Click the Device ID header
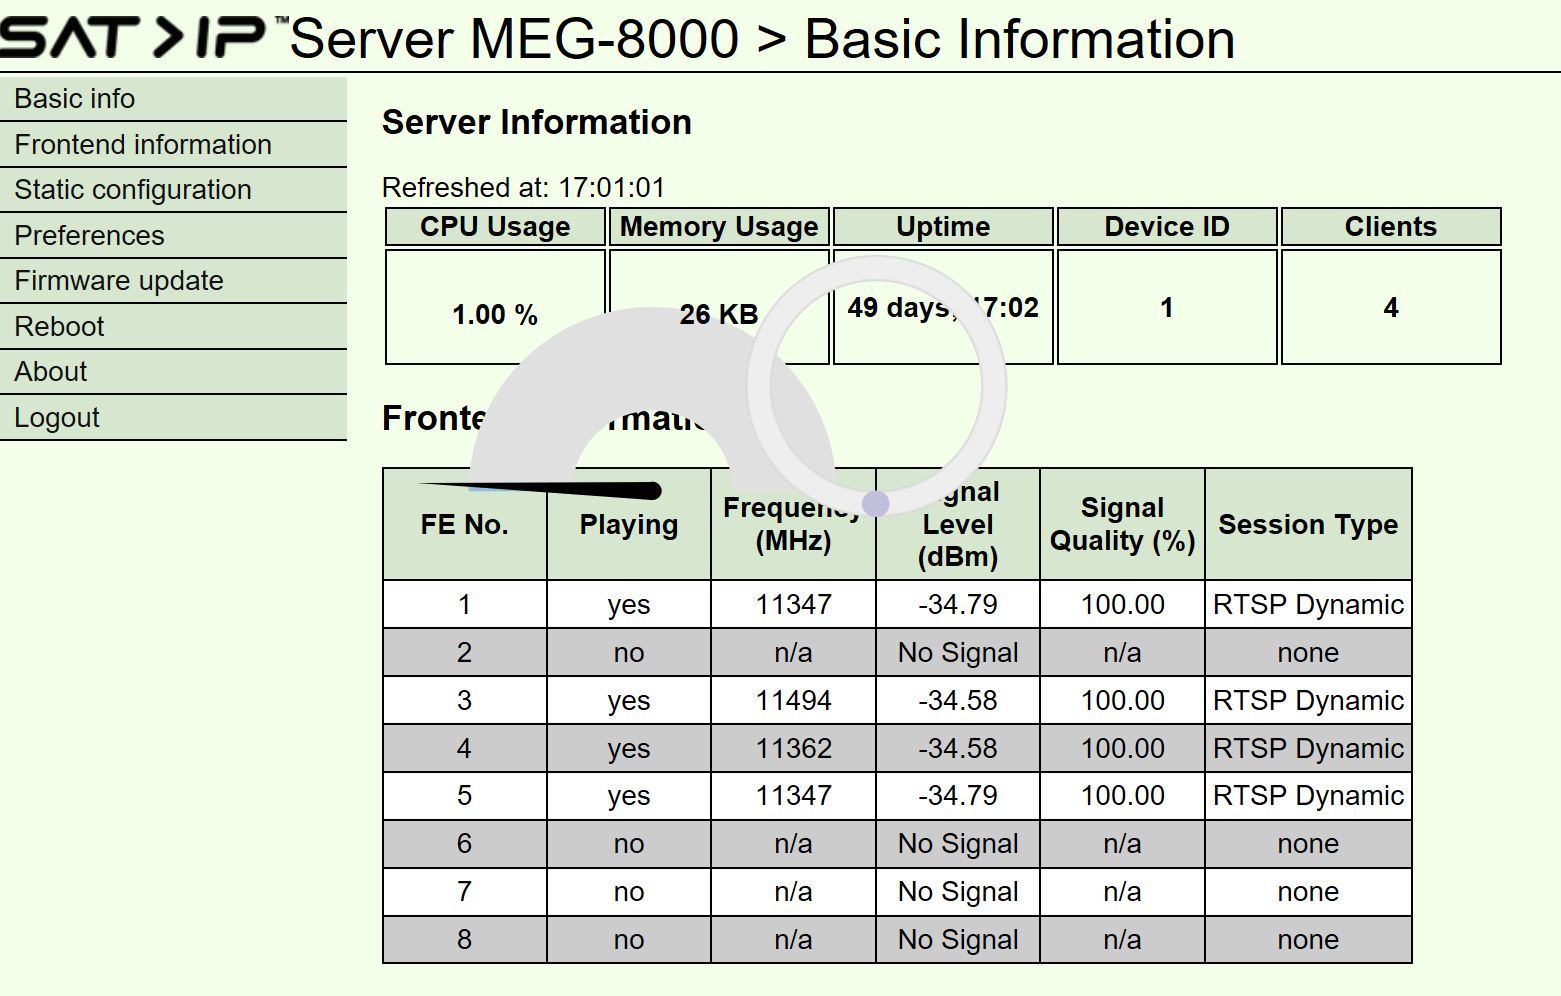 point(1167,227)
